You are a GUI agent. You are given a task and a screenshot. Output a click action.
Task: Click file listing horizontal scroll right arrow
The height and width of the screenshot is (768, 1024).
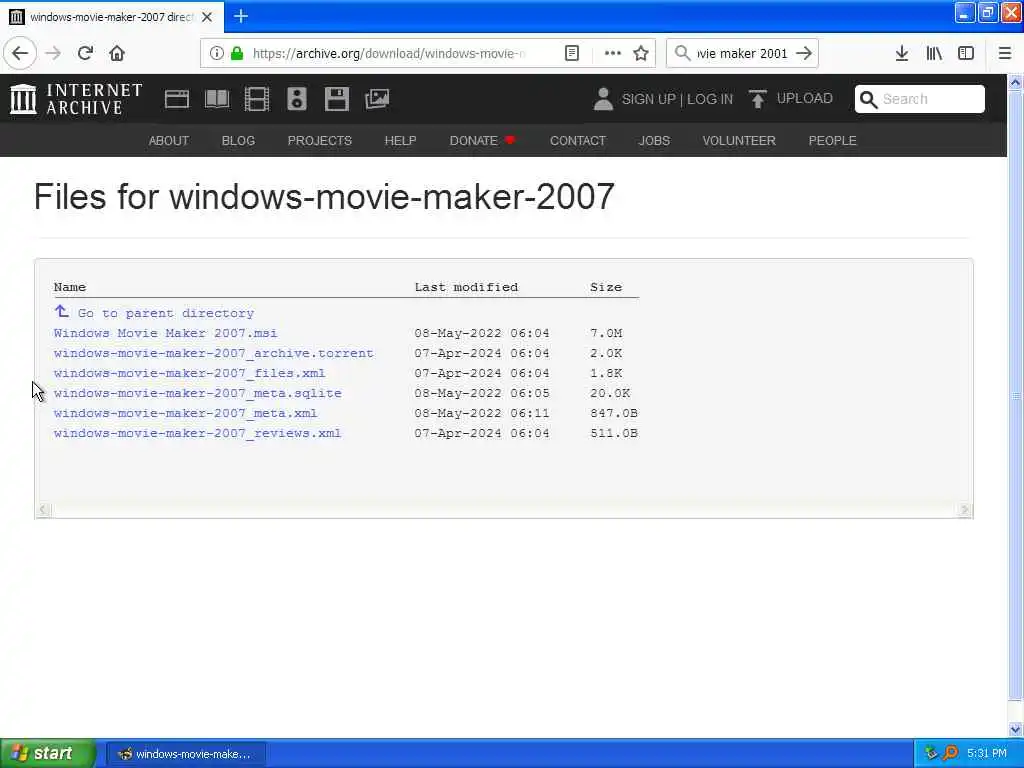965,509
